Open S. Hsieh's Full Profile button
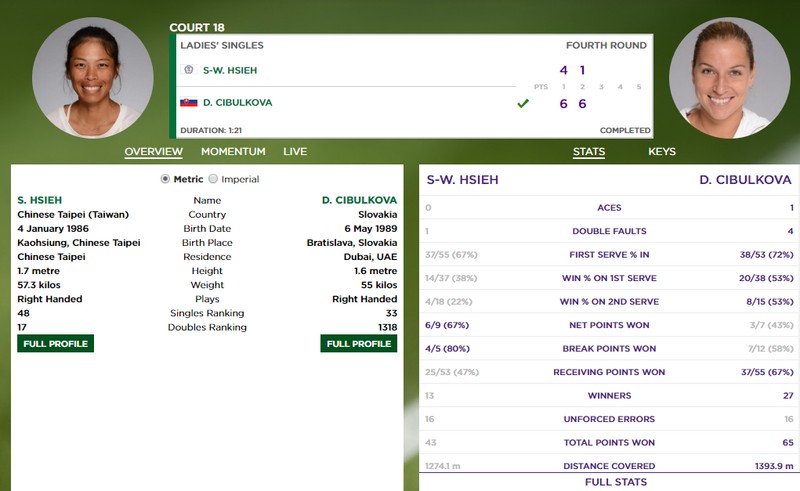The width and height of the screenshot is (800, 491). coord(55,343)
